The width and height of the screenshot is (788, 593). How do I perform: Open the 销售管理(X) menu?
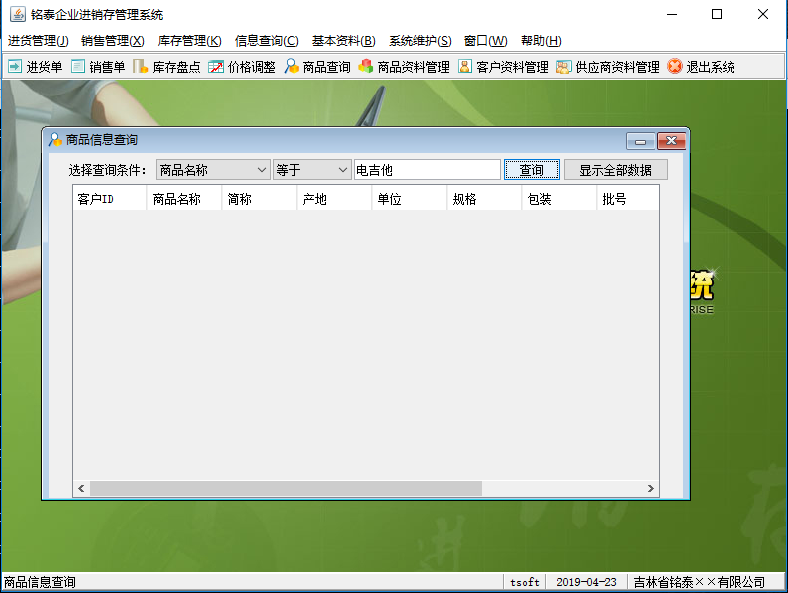[113, 41]
